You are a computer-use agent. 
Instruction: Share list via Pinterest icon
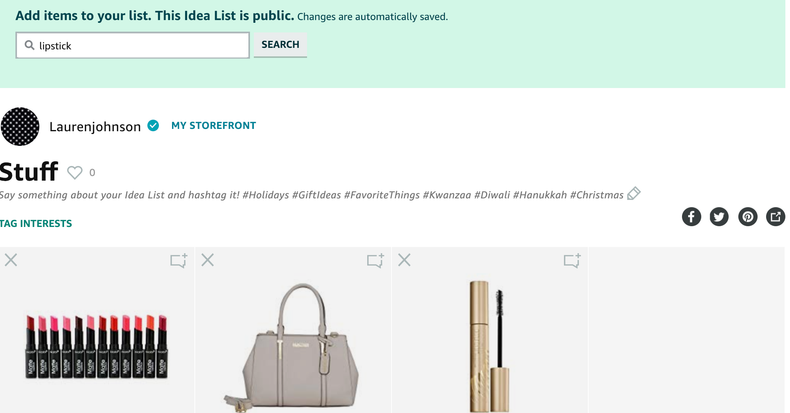(747, 216)
